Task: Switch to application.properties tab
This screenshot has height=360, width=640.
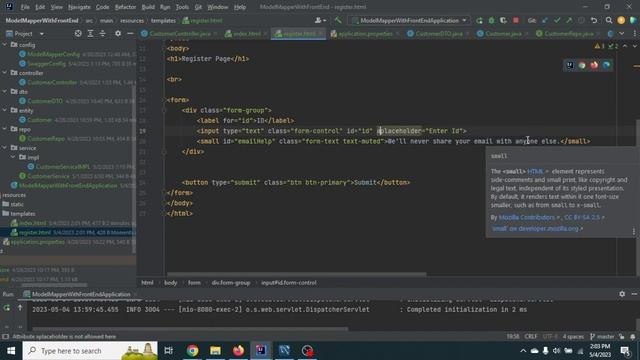Action: (364, 33)
